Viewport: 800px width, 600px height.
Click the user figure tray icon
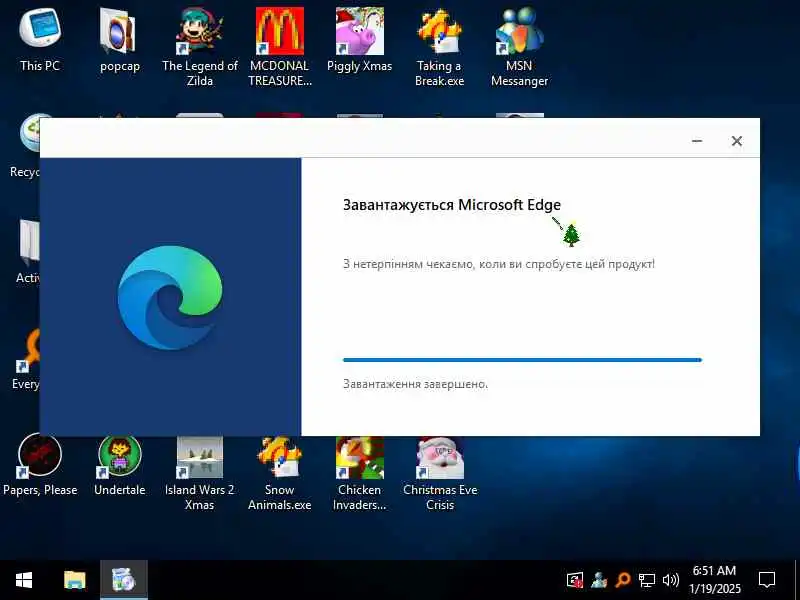(x=599, y=580)
